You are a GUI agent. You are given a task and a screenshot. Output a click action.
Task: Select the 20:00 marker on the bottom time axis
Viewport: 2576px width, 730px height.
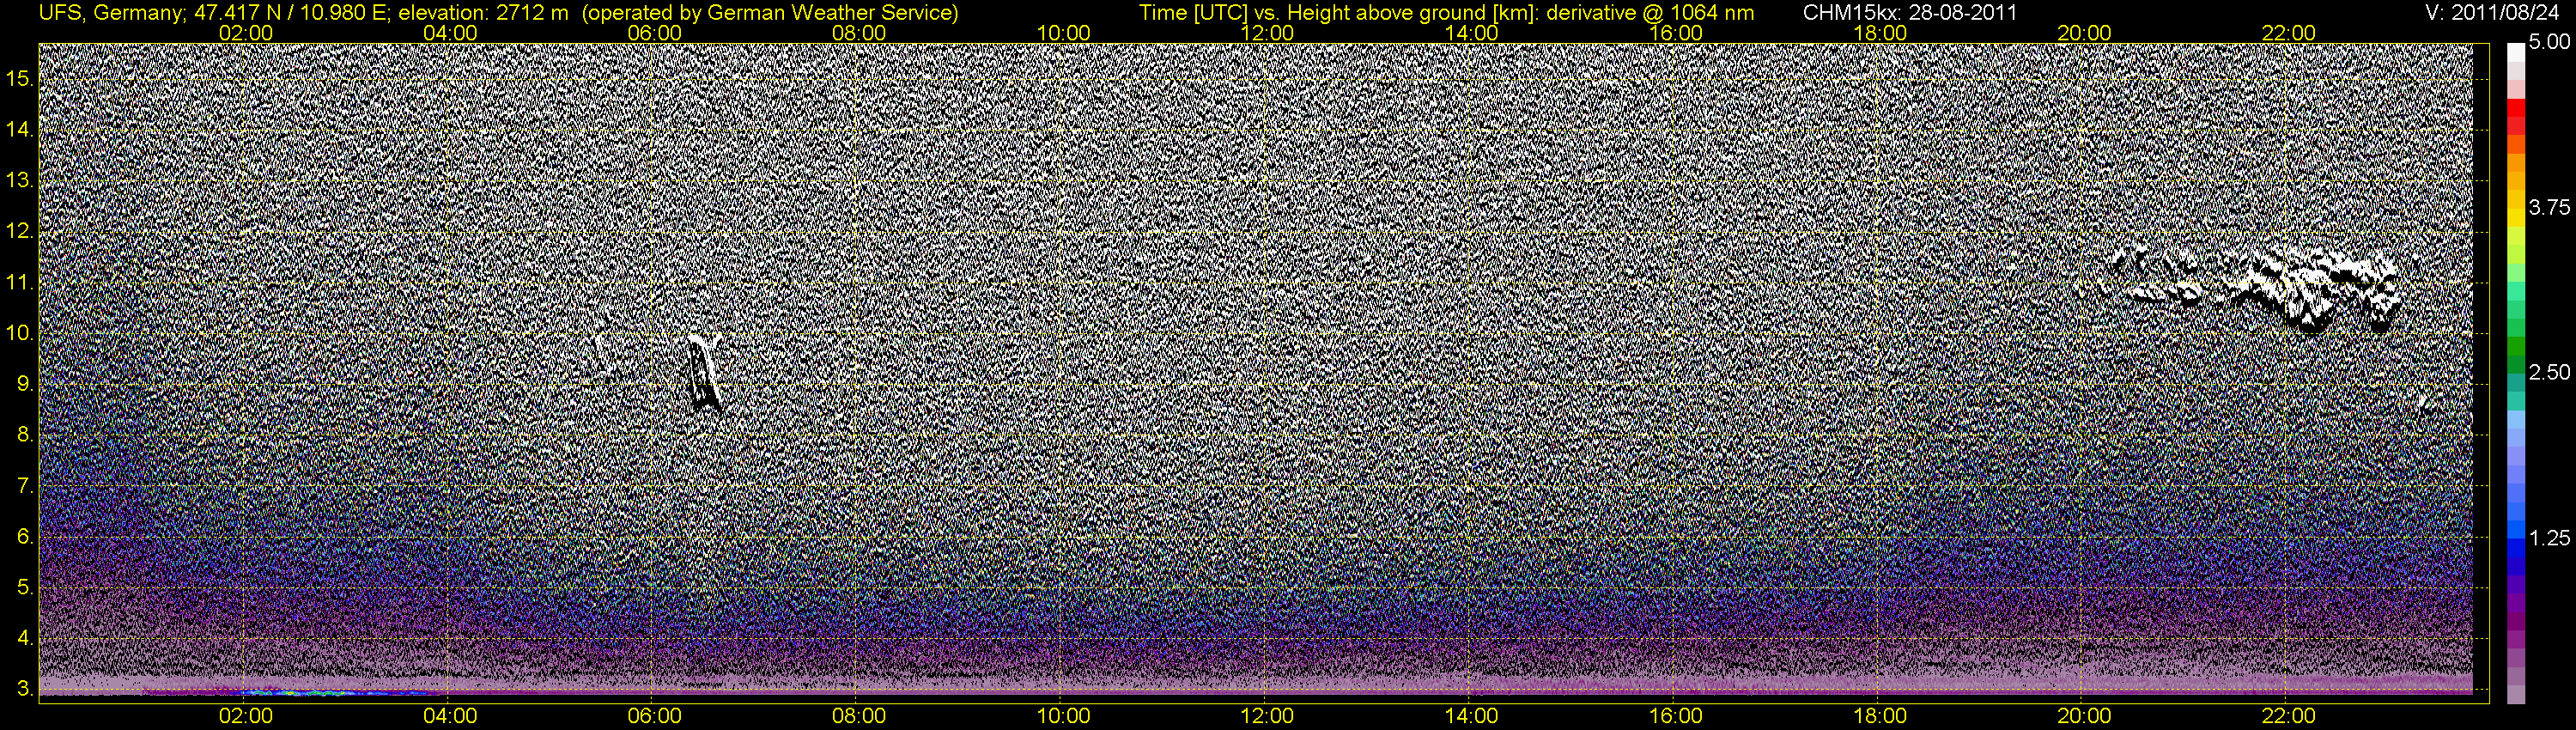tap(2084, 717)
